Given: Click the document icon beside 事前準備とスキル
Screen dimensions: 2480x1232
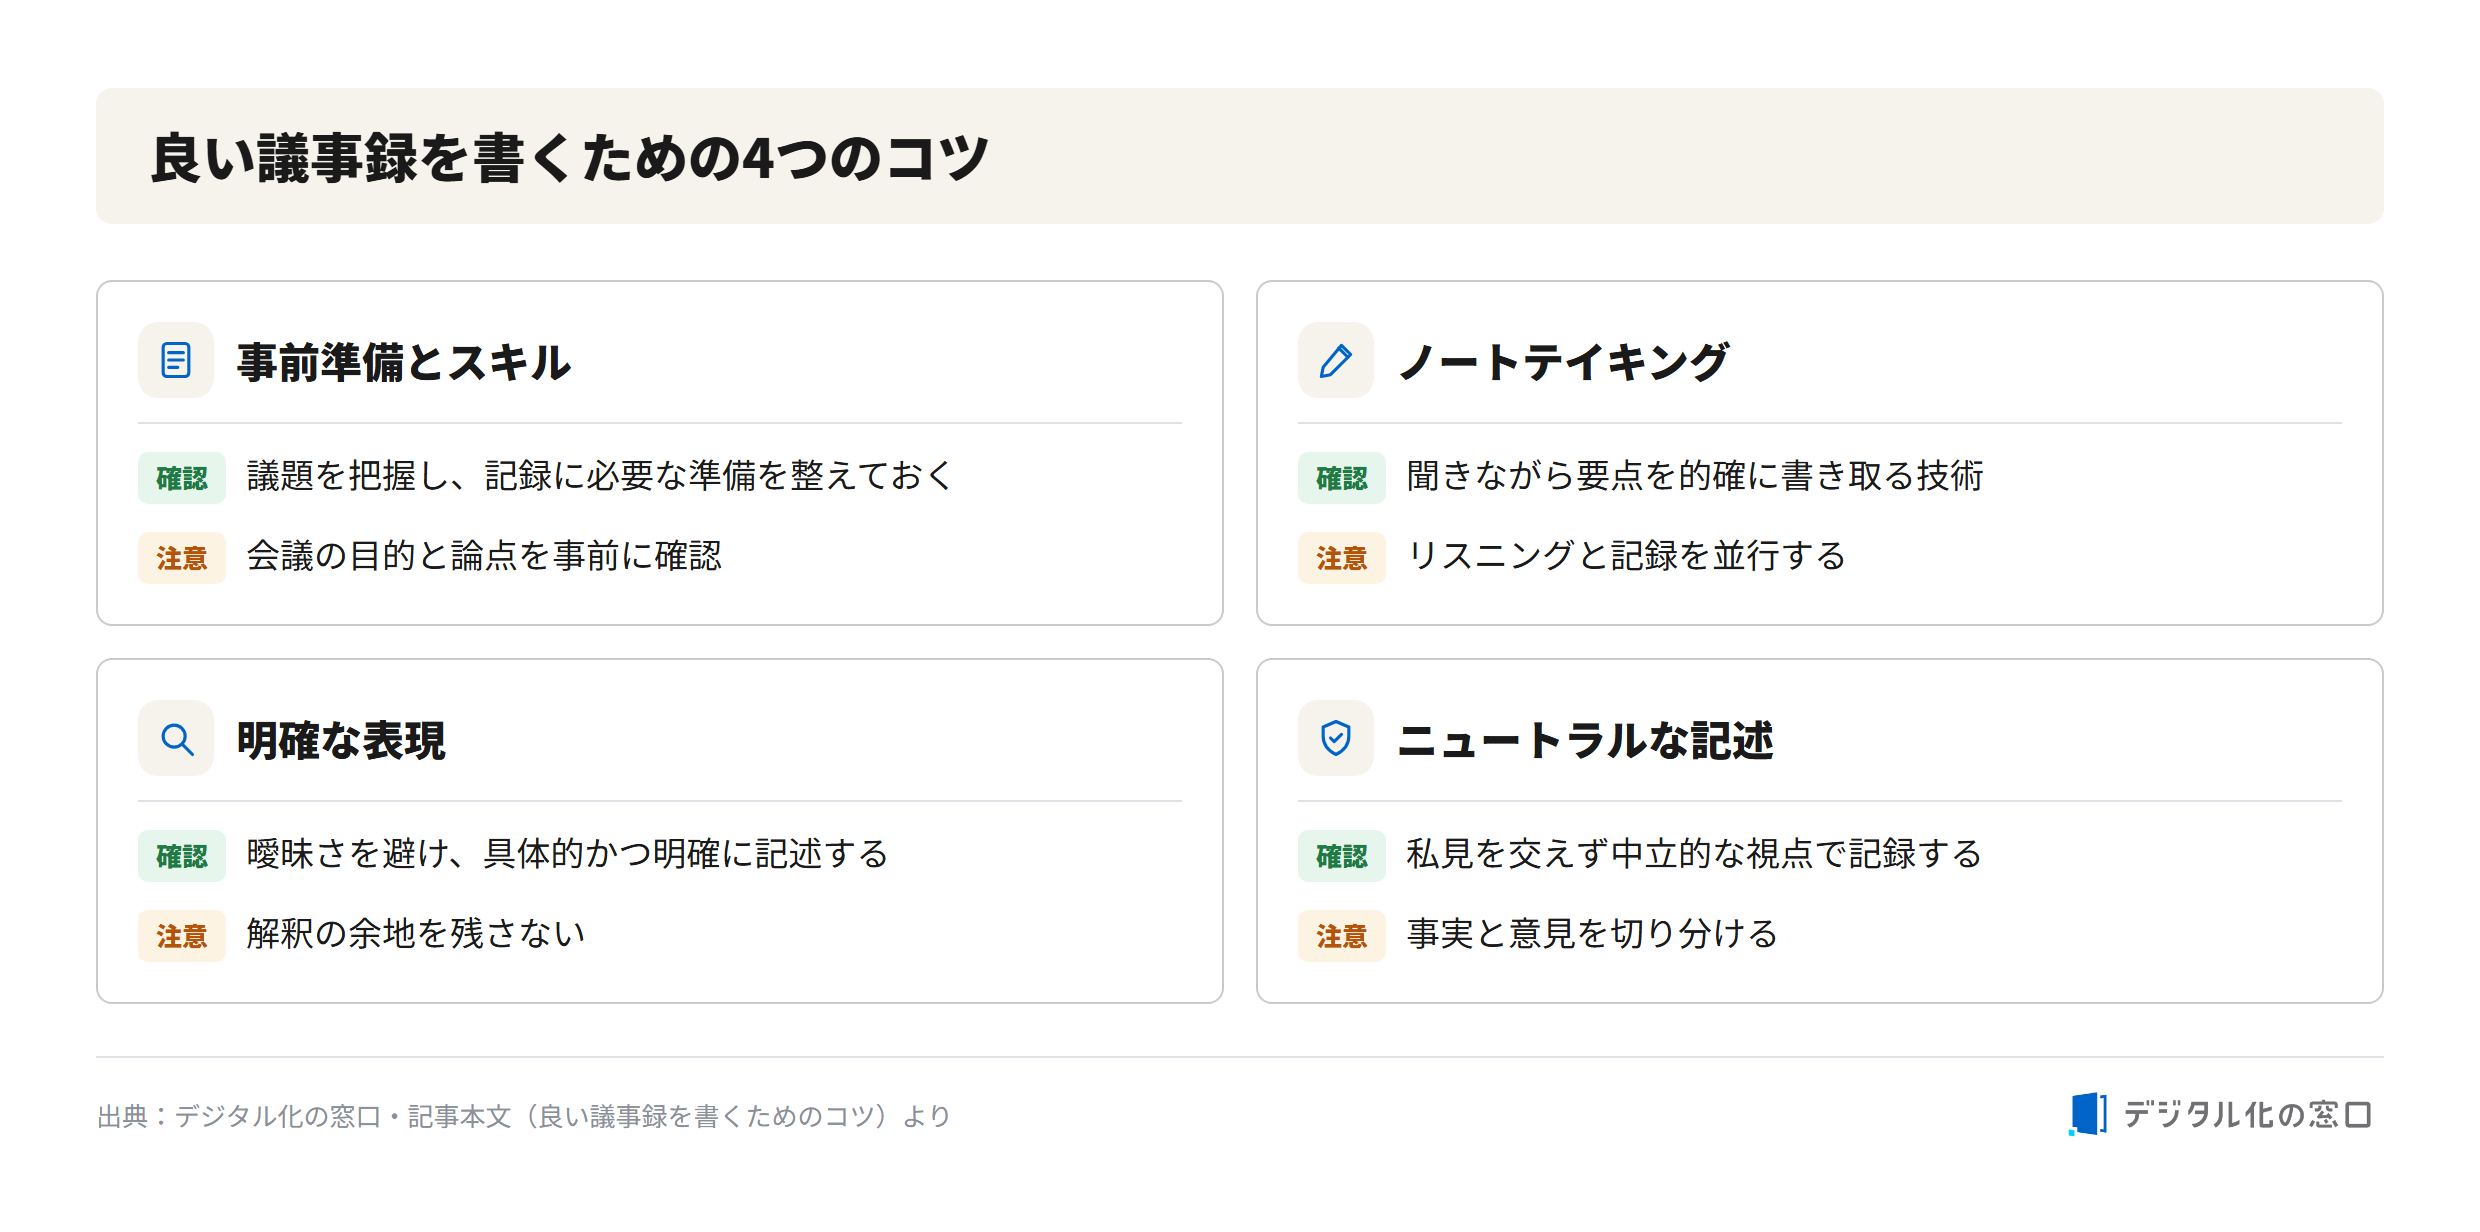Looking at the screenshot, I should (176, 360).
